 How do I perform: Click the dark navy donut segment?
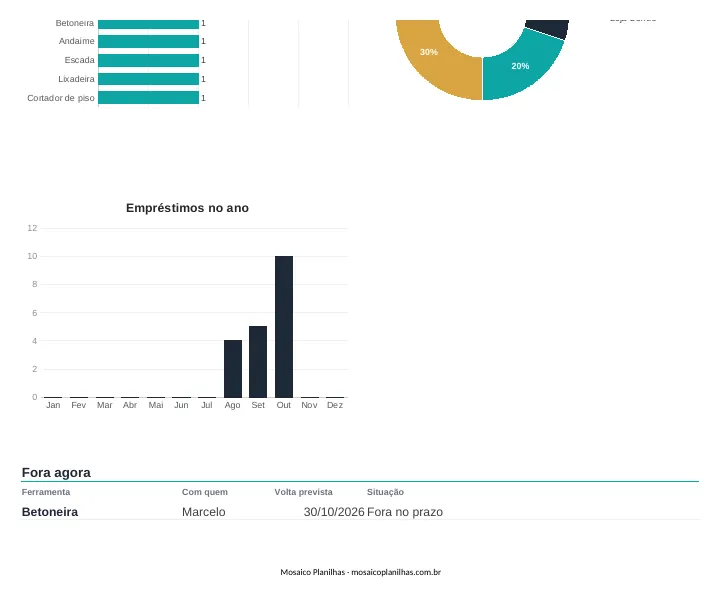(x=550, y=28)
